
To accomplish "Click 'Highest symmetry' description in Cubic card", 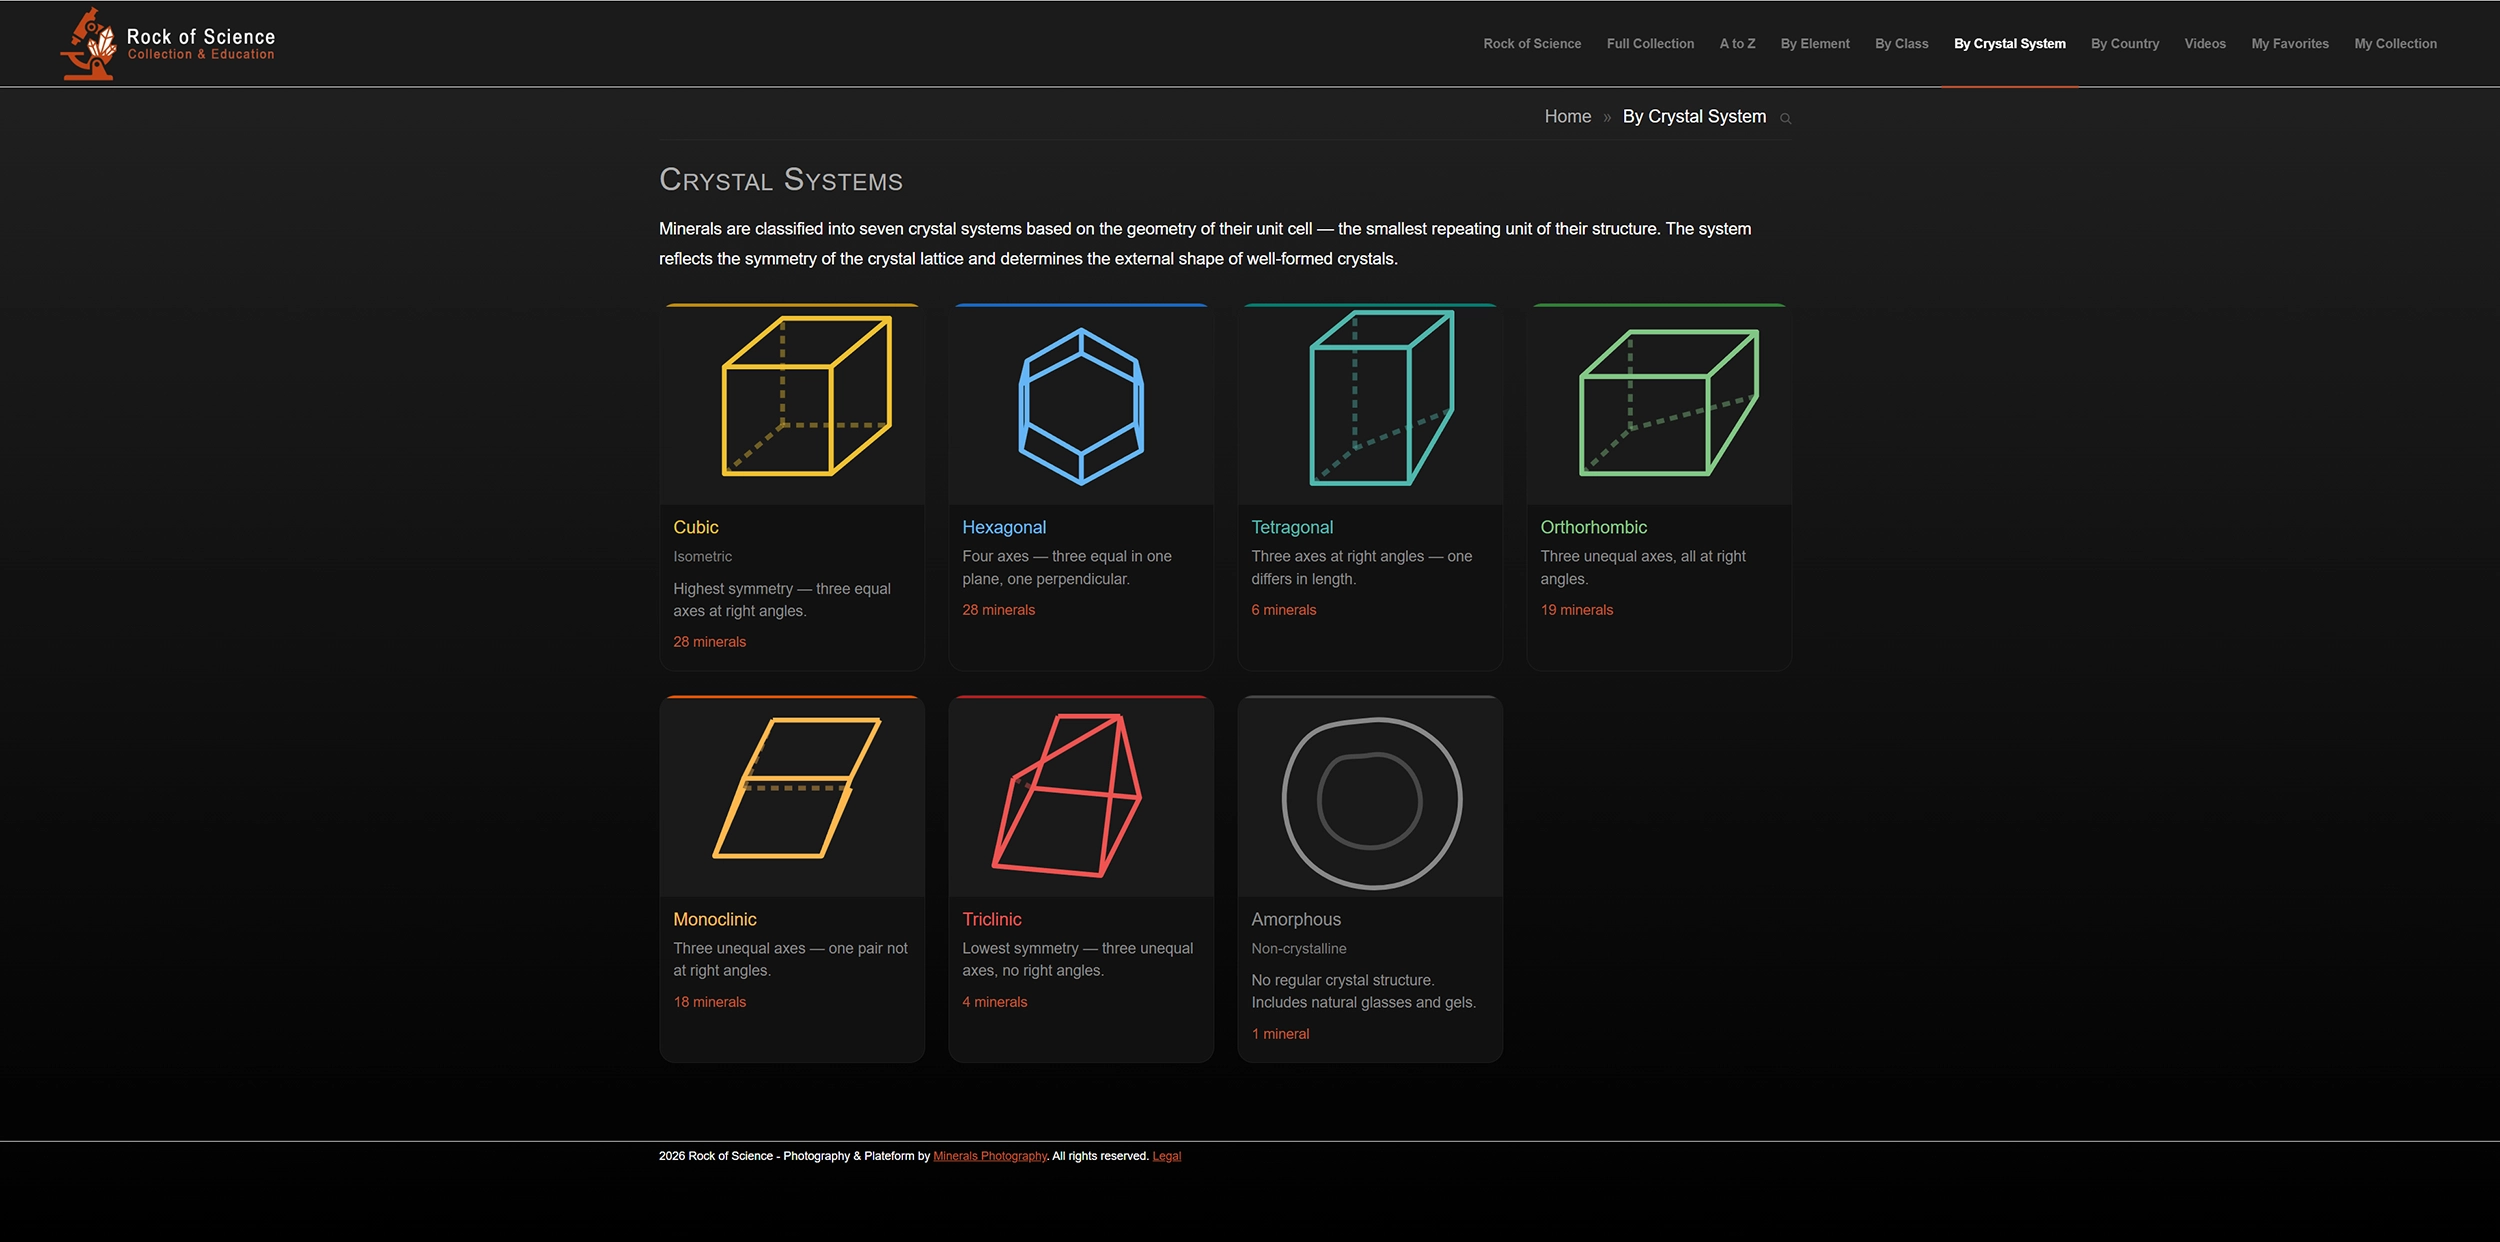I will [x=781, y=600].
